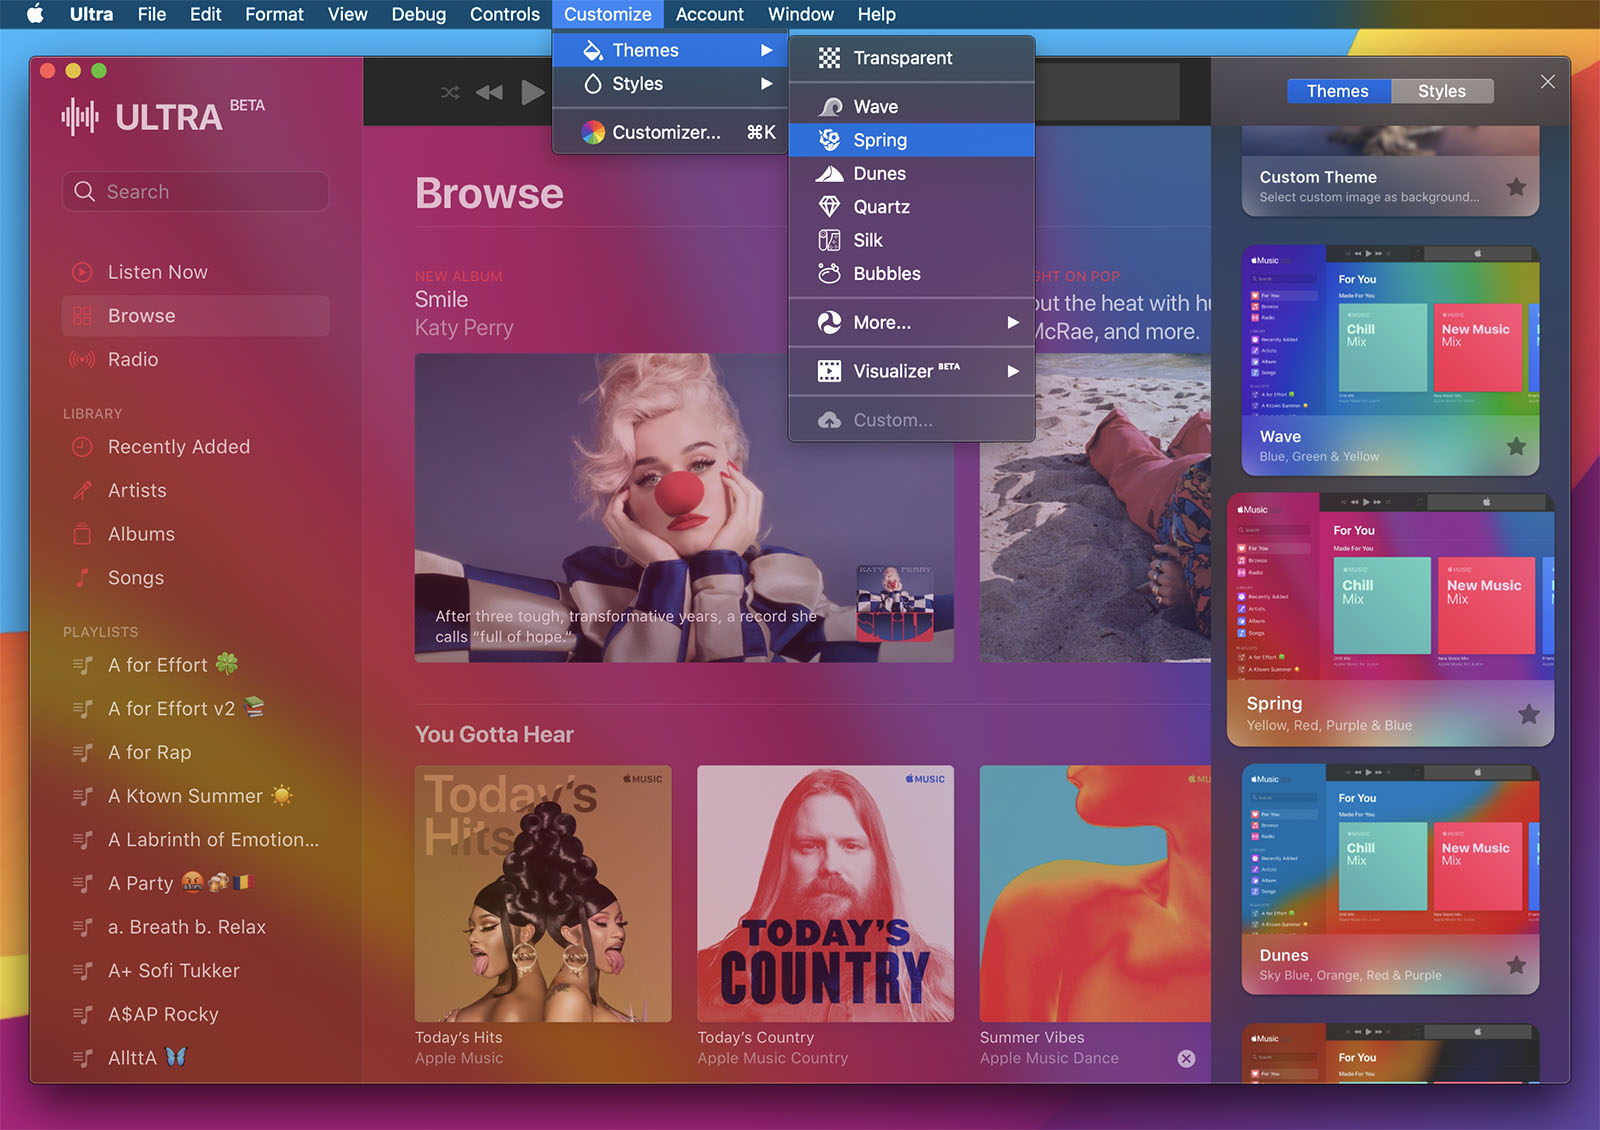Select Browse in sidebar

pos(196,316)
